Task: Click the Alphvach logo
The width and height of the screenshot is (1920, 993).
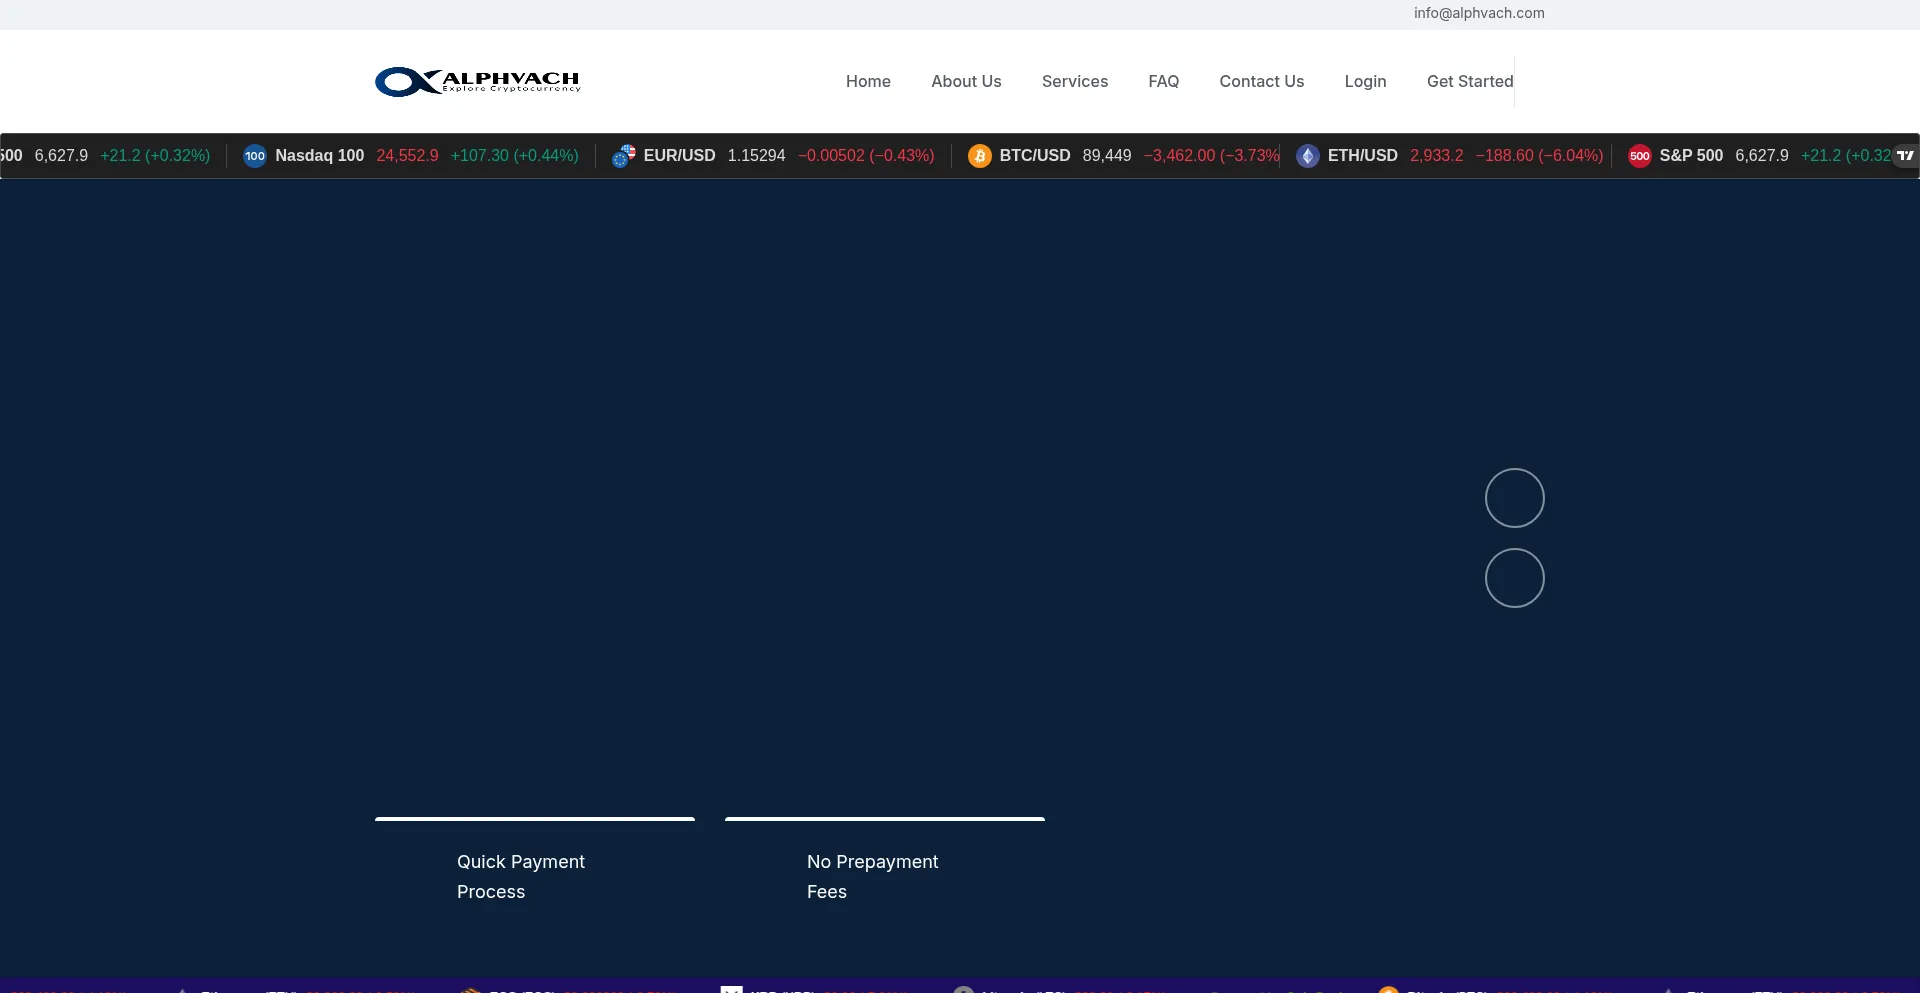Action: click(x=477, y=81)
